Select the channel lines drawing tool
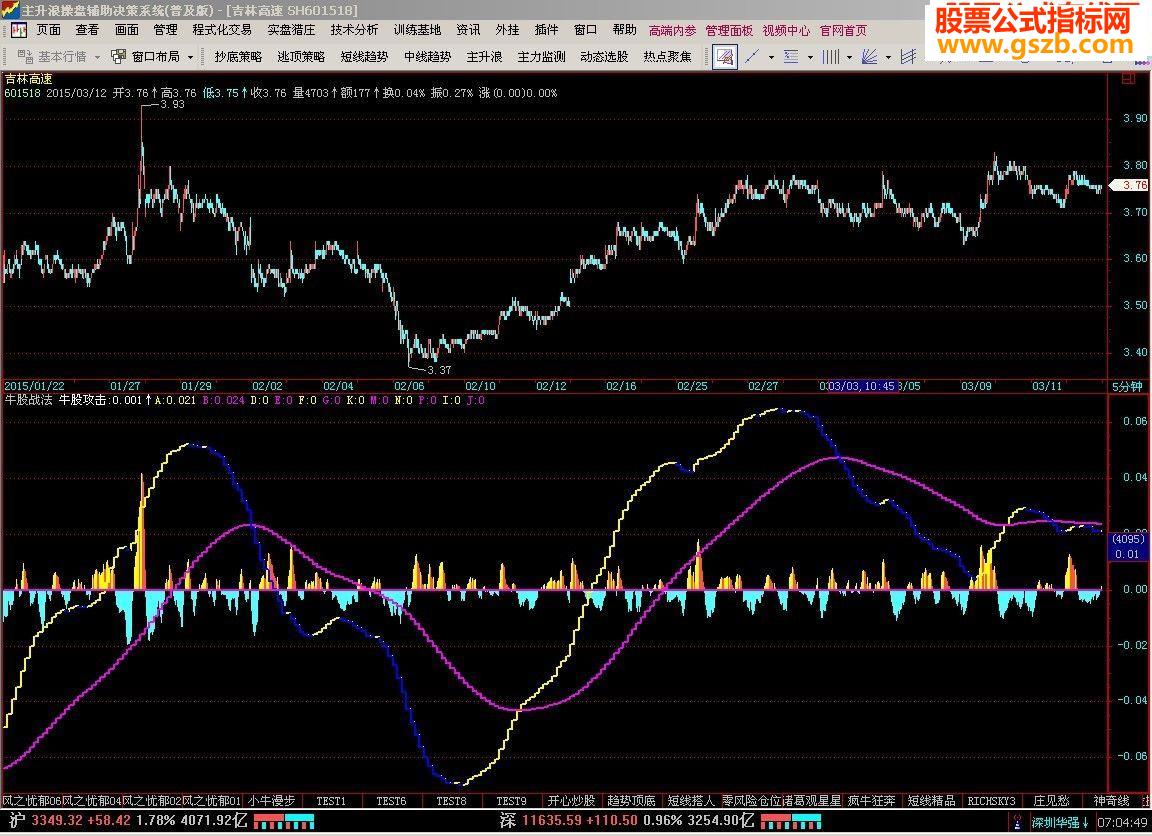Image resolution: width=1152 pixels, height=836 pixels. [910, 58]
